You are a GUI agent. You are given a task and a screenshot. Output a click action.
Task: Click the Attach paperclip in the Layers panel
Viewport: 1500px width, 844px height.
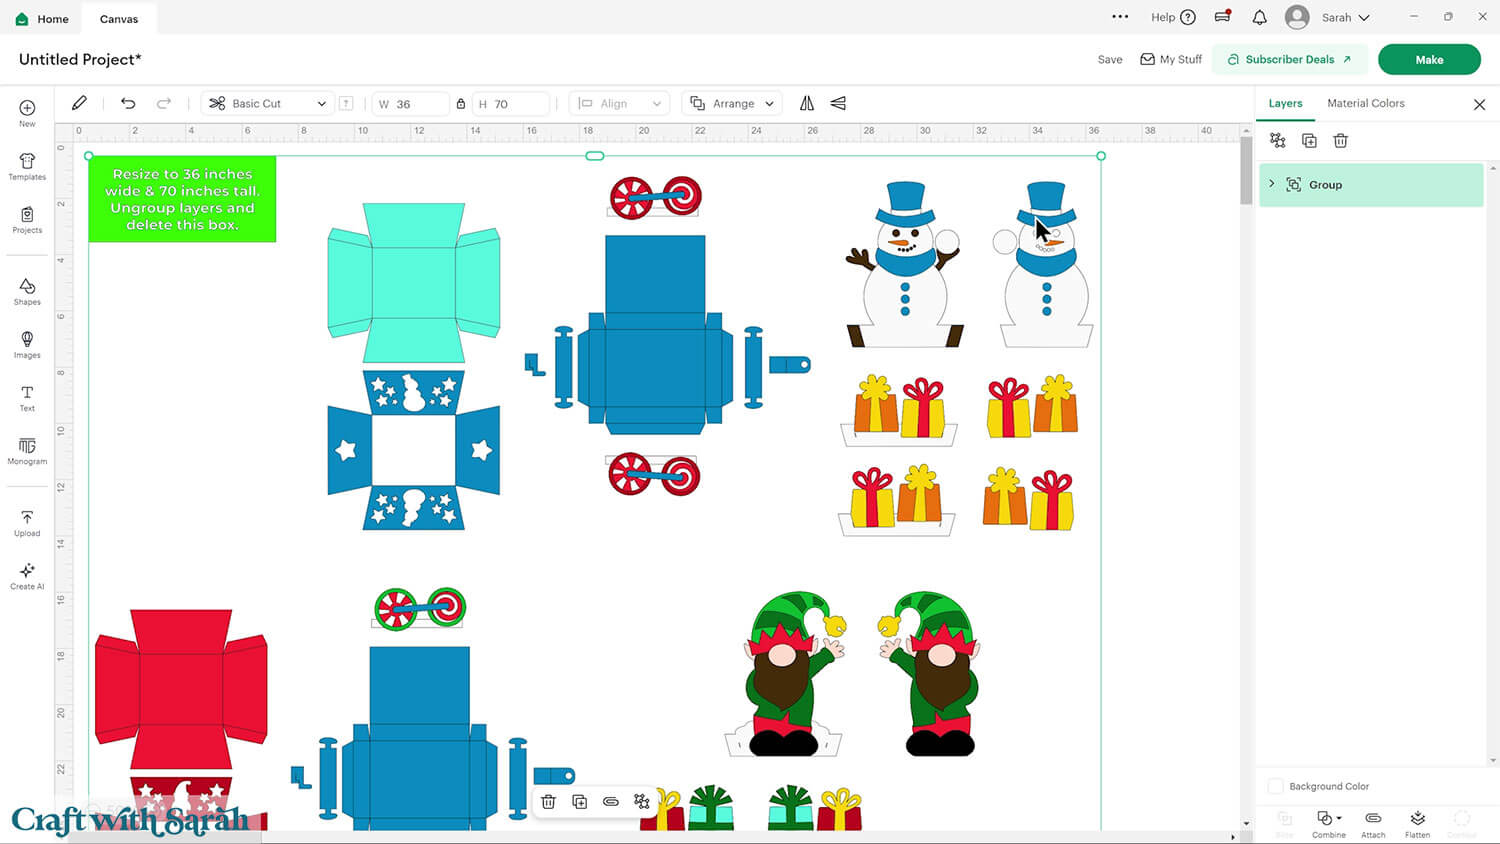(1373, 822)
